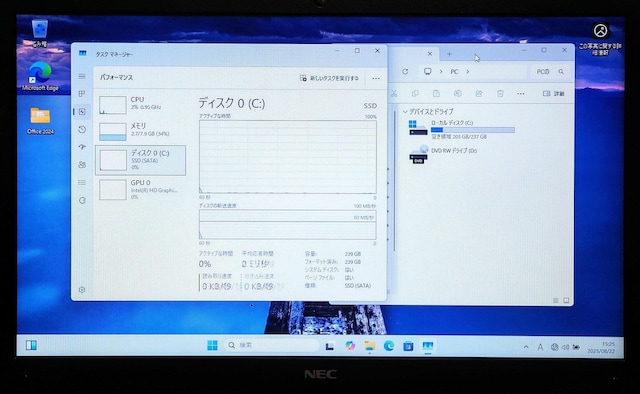
Task: Open Task Manager more options ellipsis
Action: point(376,78)
